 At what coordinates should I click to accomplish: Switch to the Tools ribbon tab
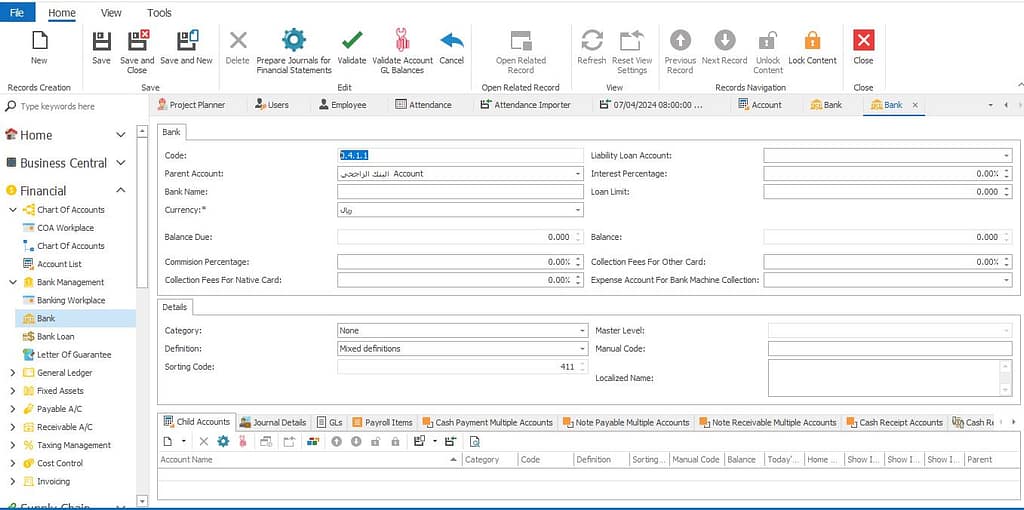coord(159,12)
